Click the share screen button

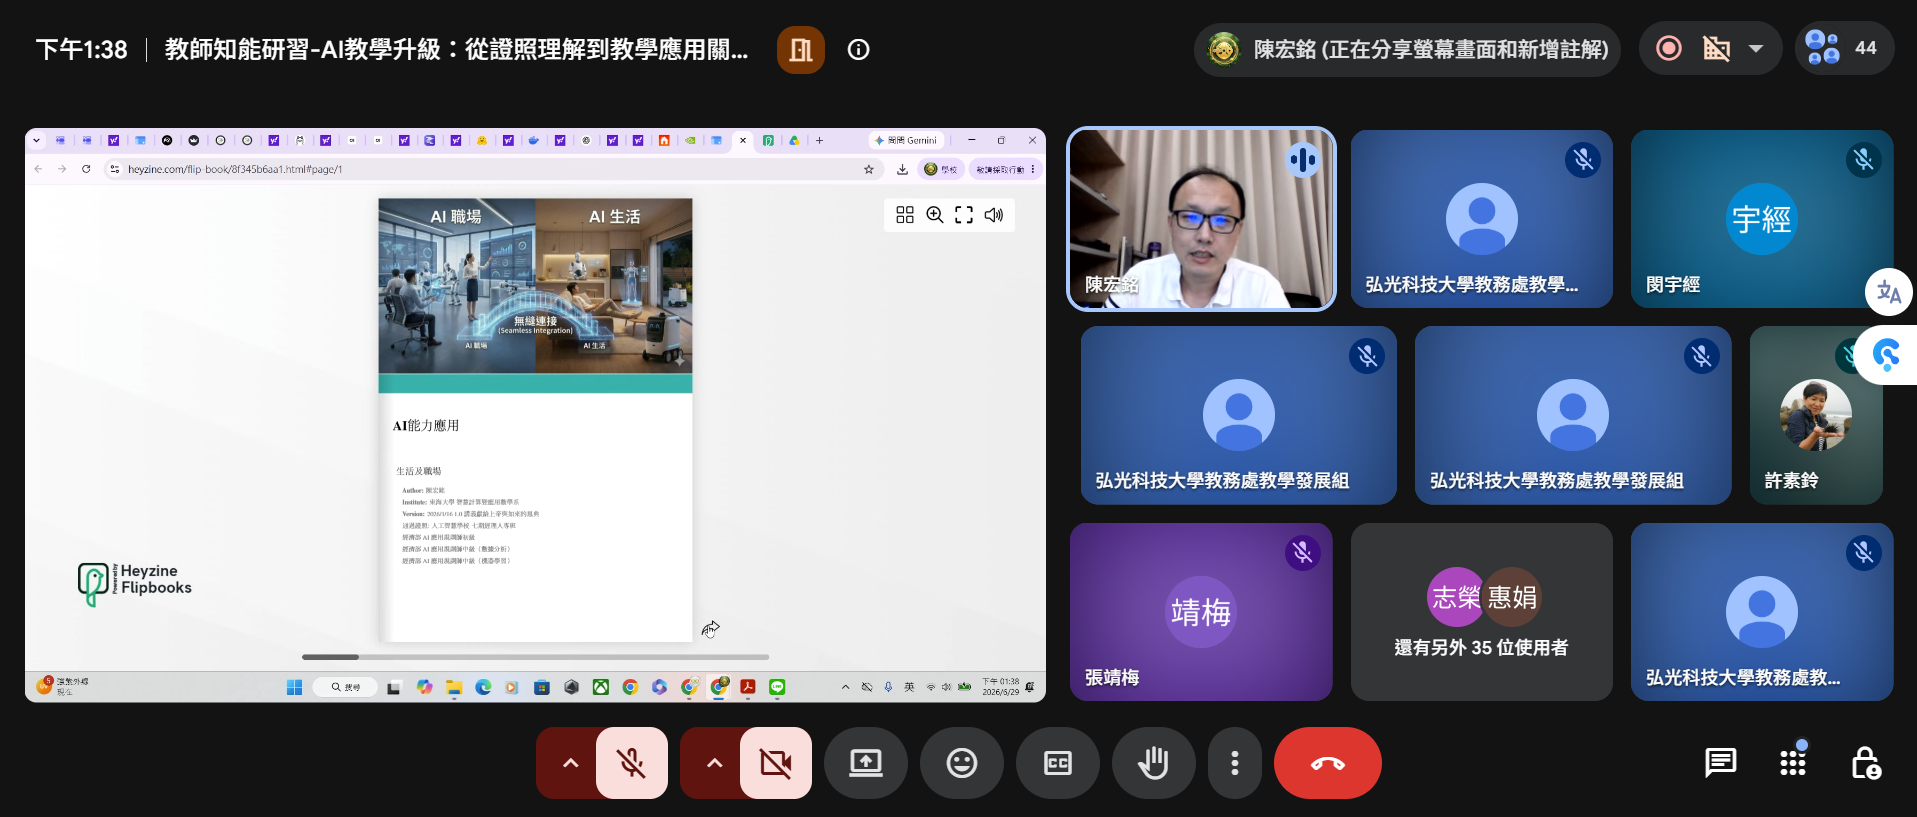pos(866,763)
